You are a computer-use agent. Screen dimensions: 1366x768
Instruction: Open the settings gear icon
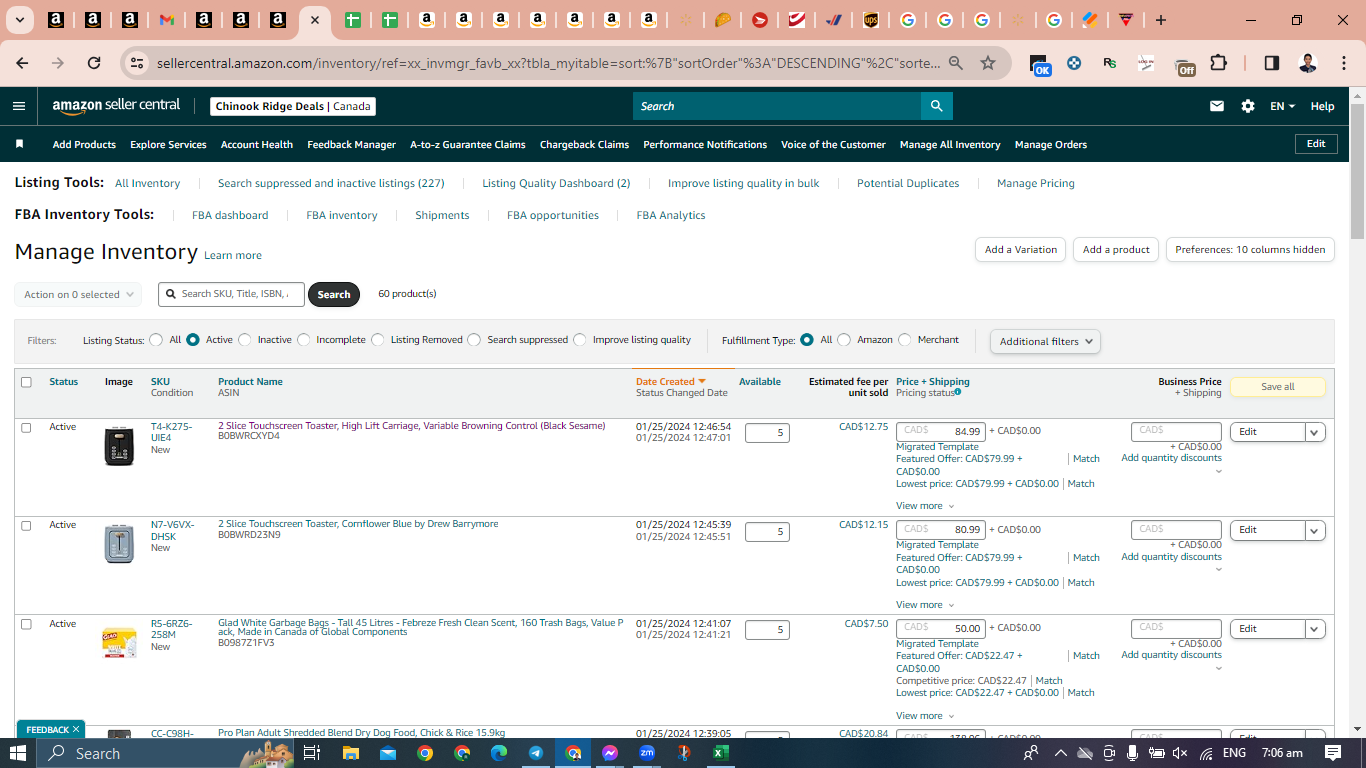coord(1248,106)
